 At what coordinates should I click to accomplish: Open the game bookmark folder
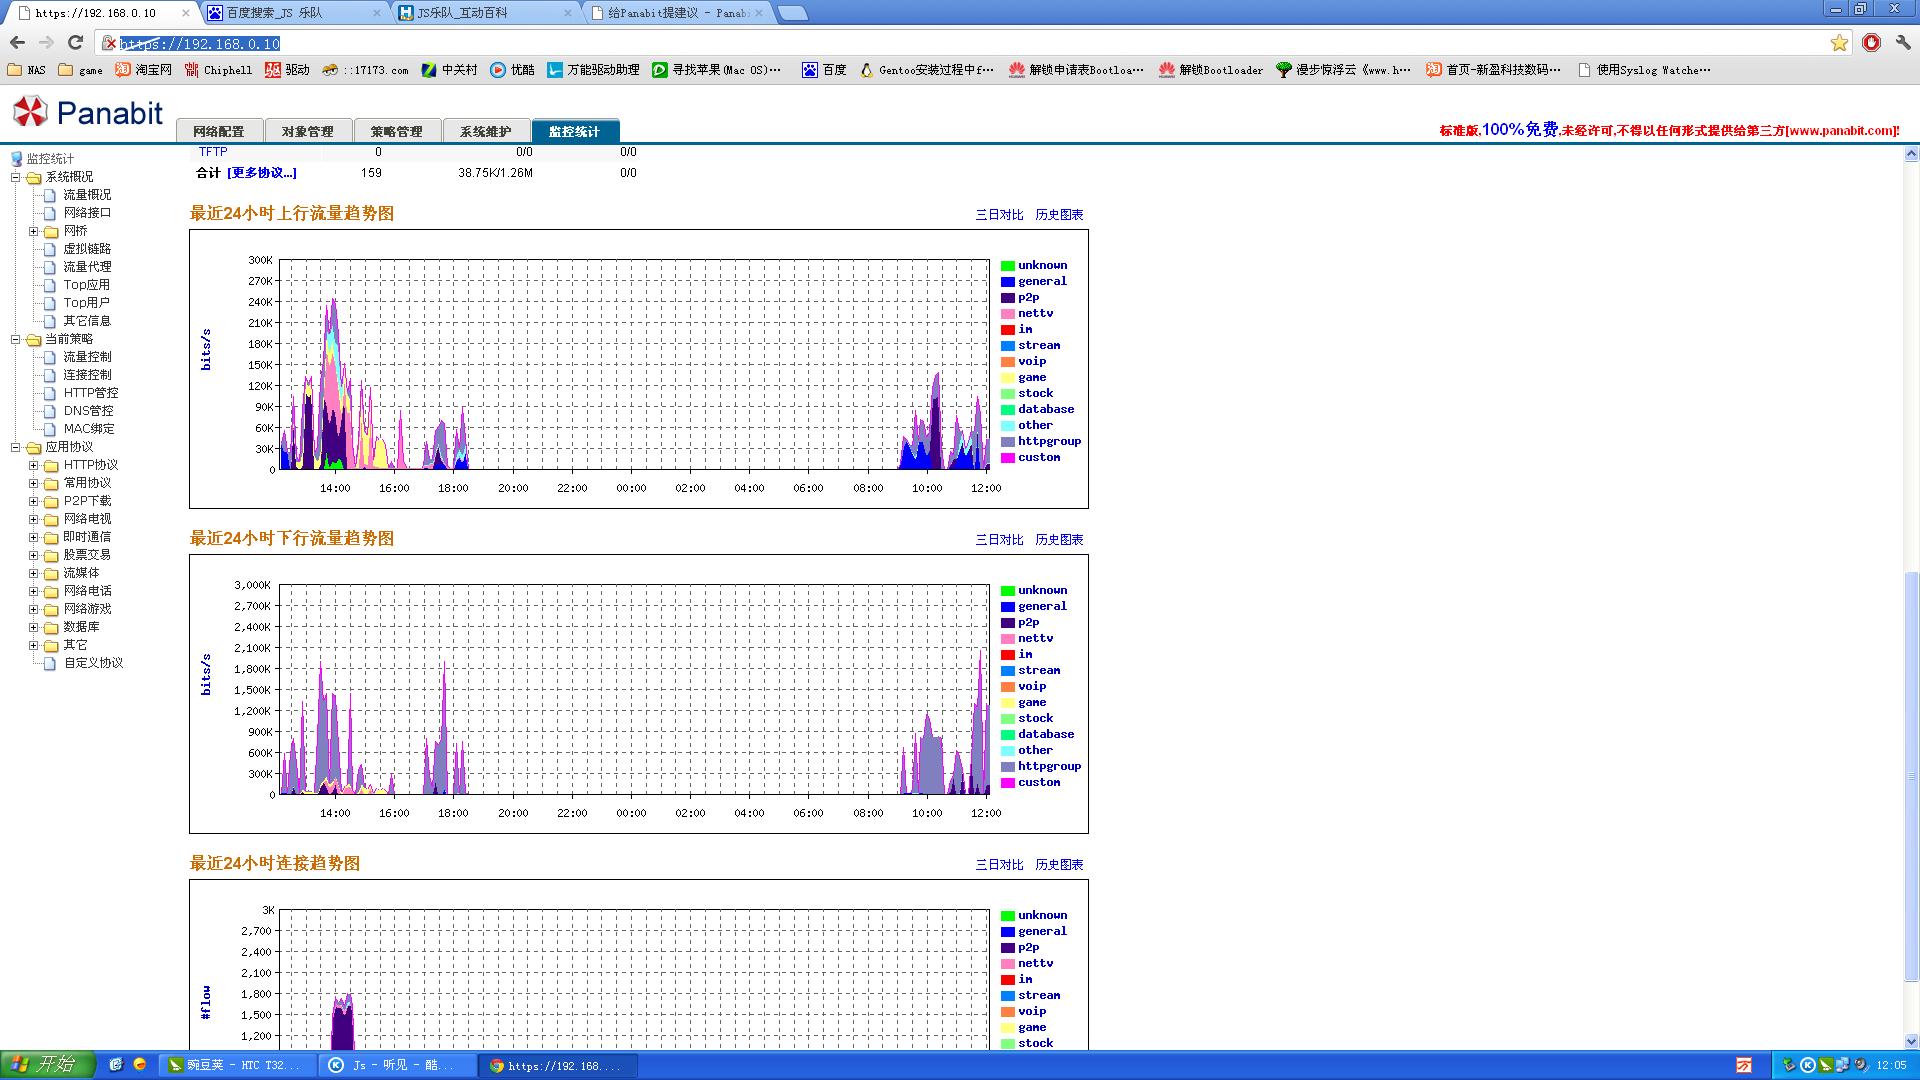(x=81, y=70)
